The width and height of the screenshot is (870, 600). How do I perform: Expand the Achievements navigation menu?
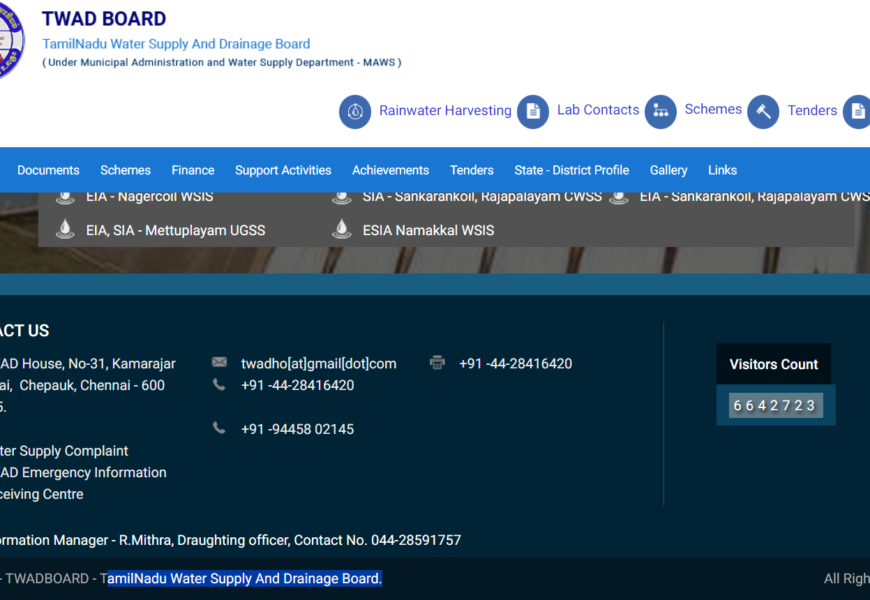click(x=390, y=170)
